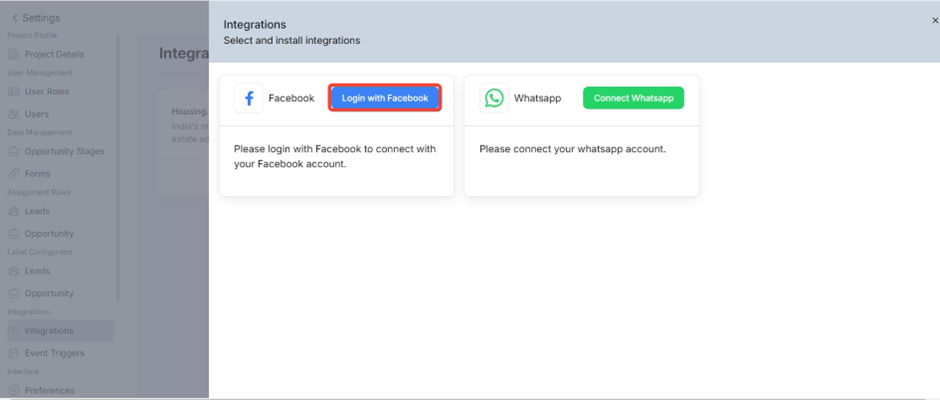The width and height of the screenshot is (940, 400).
Task: Click the User Roles icon
Action: (x=14, y=91)
